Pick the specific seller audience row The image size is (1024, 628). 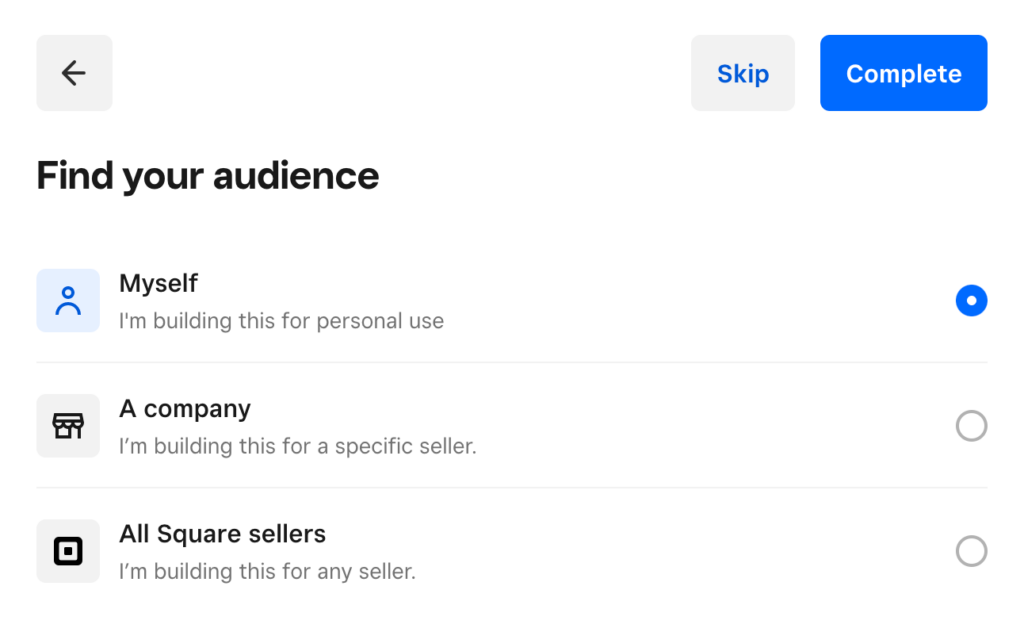point(512,426)
